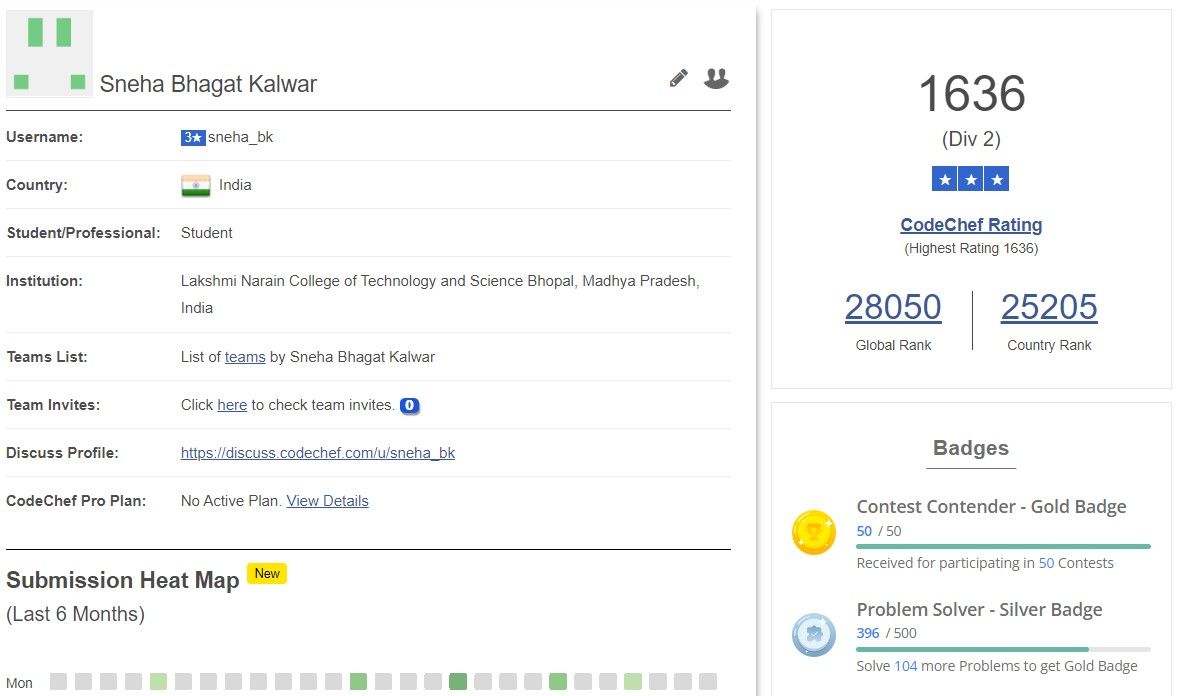Click the Problem Solver silver badge icon
This screenshot has height=696, width=1180.
point(814,635)
